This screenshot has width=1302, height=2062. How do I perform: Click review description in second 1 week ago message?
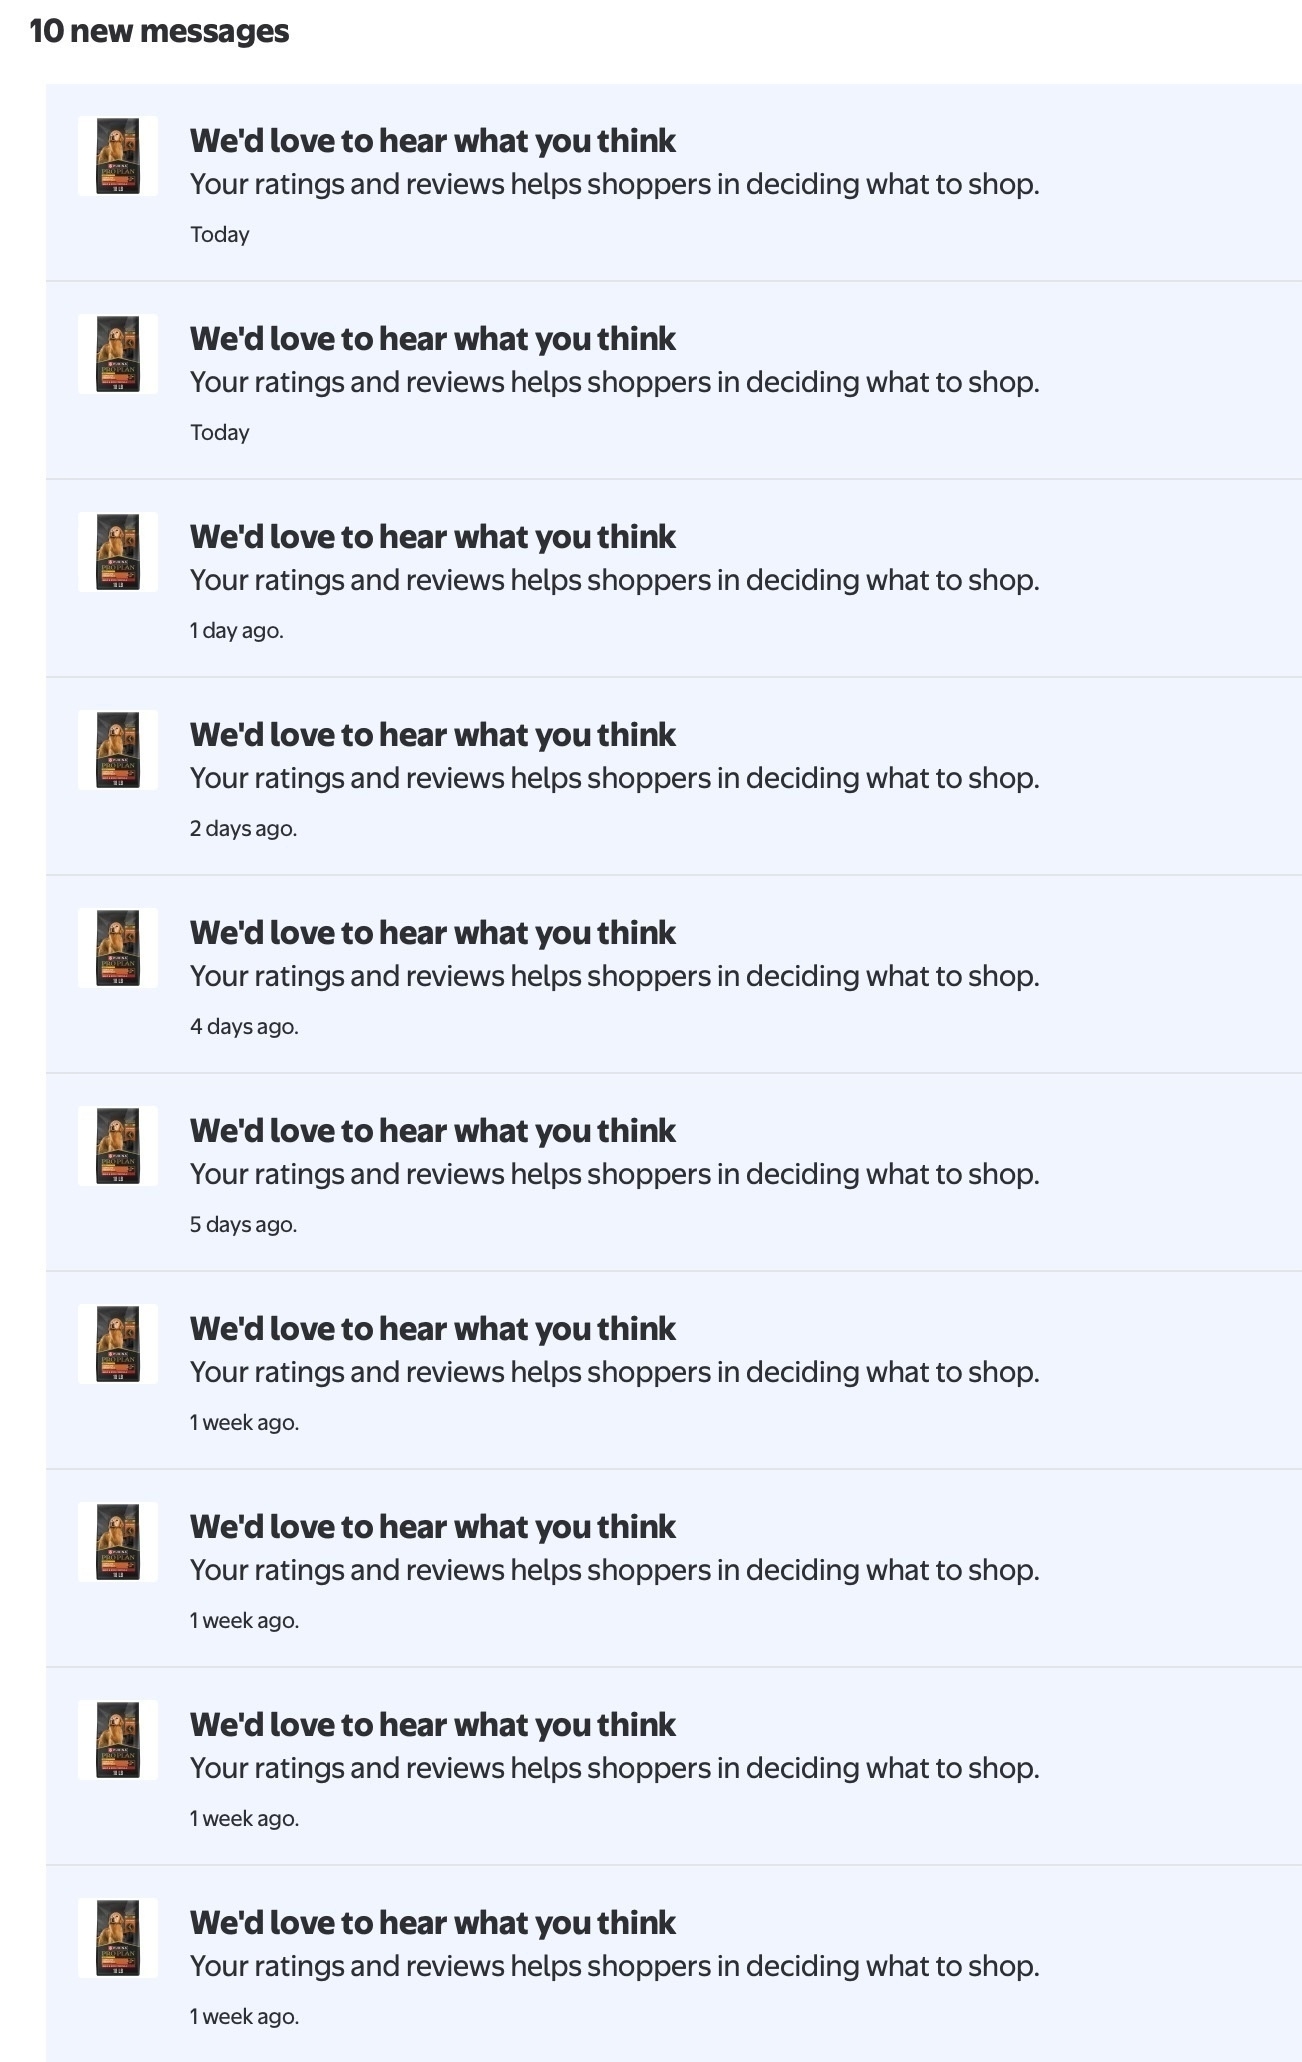coord(615,1570)
